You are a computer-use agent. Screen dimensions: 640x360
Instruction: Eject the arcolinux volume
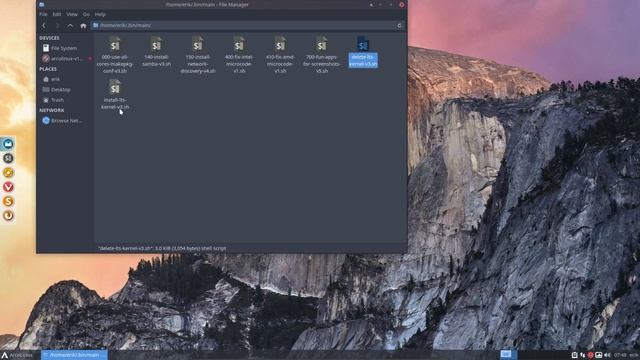[90, 58]
